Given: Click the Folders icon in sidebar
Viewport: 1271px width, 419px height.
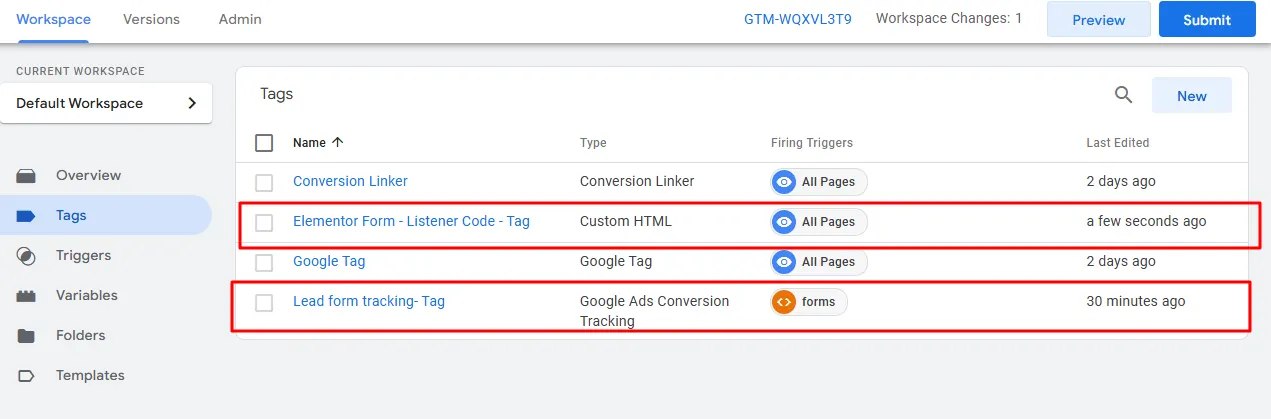Looking at the screenshot, I should (x=26, y=336).
